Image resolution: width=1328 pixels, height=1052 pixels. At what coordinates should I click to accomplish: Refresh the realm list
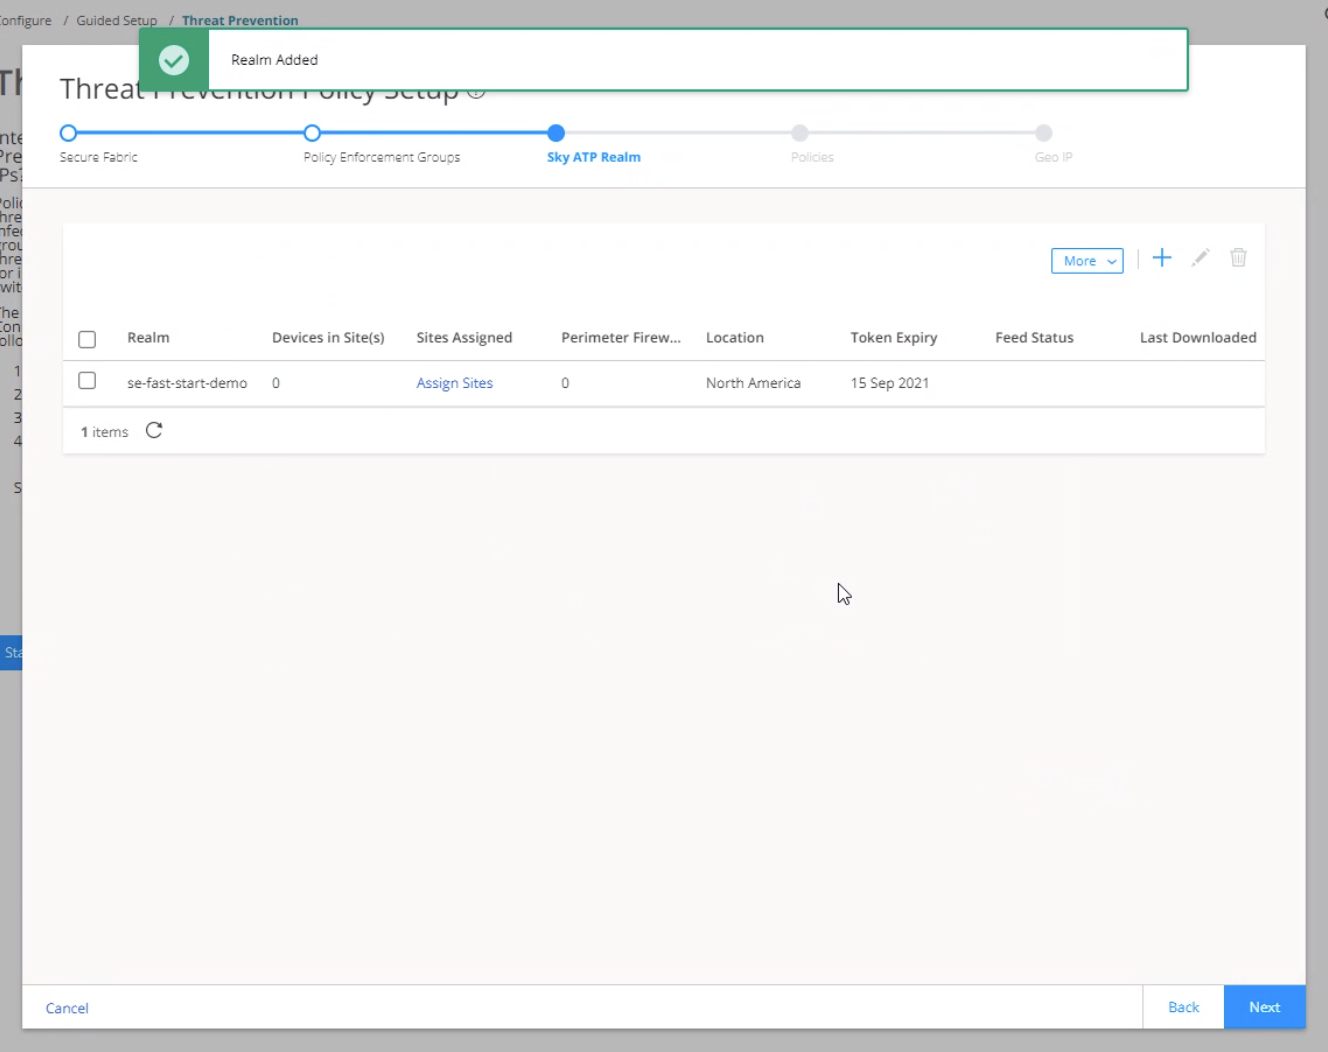[154, 431]
